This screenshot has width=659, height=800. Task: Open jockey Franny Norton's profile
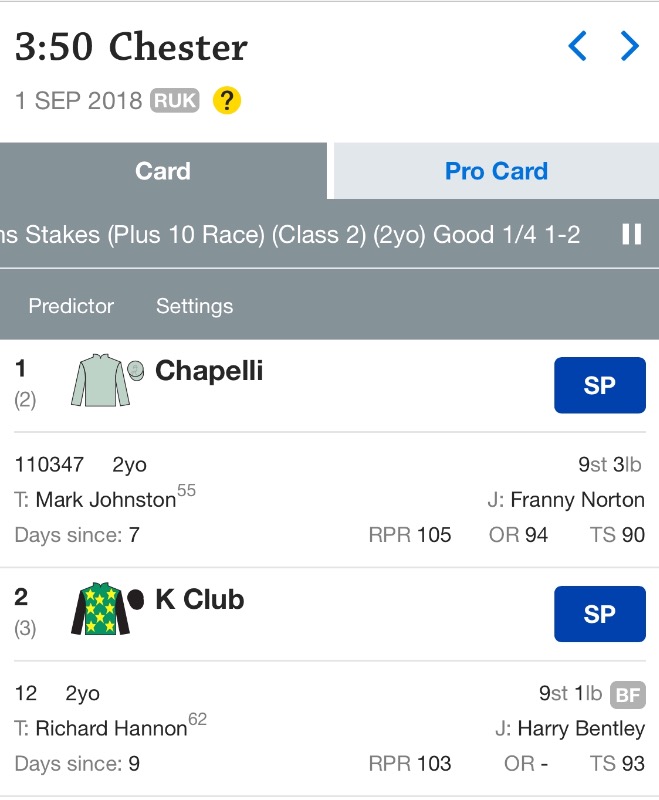coord(577,500)
